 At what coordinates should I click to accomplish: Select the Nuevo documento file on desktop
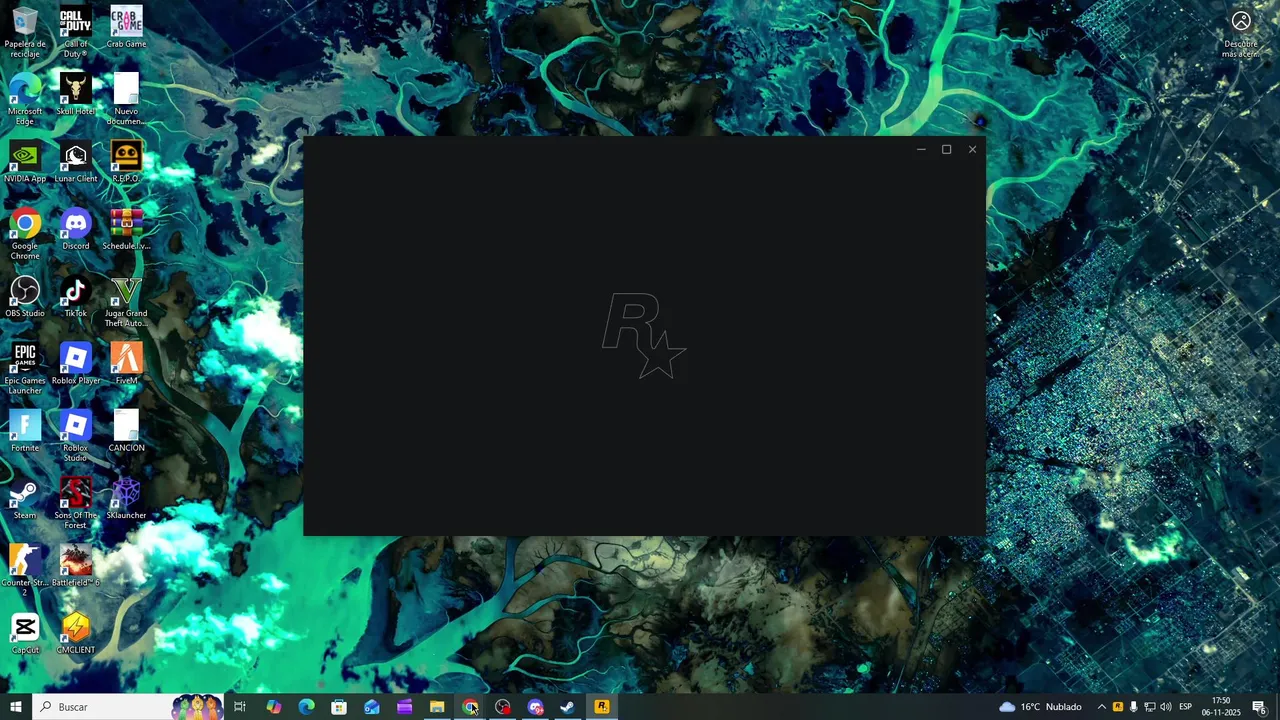(x=126, y=98)
